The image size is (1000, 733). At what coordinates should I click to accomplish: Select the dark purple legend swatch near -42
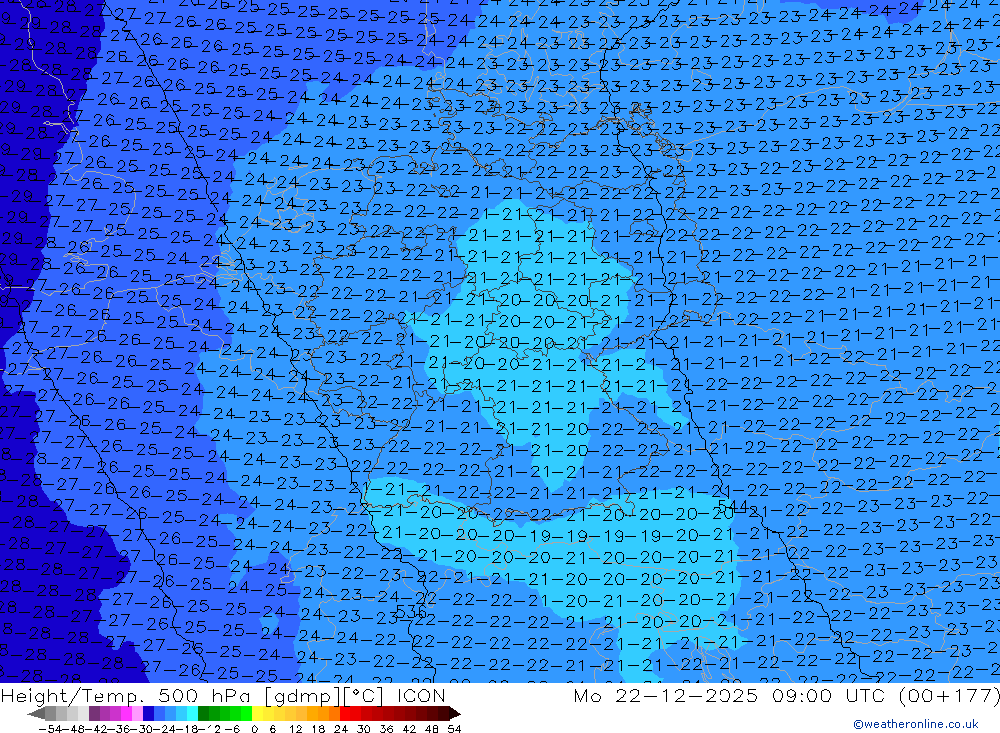click(x=94, y=714)
